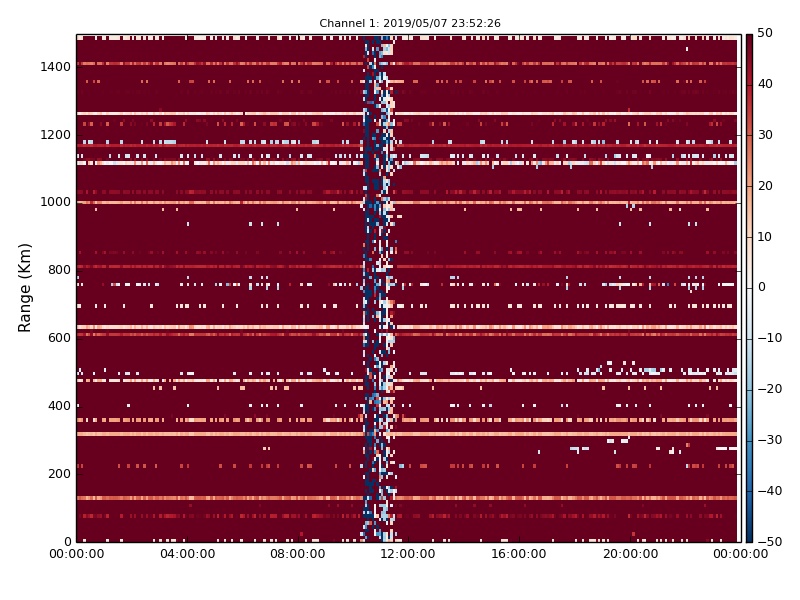Click the 20:00:00 time axis label

click(630, 554)
